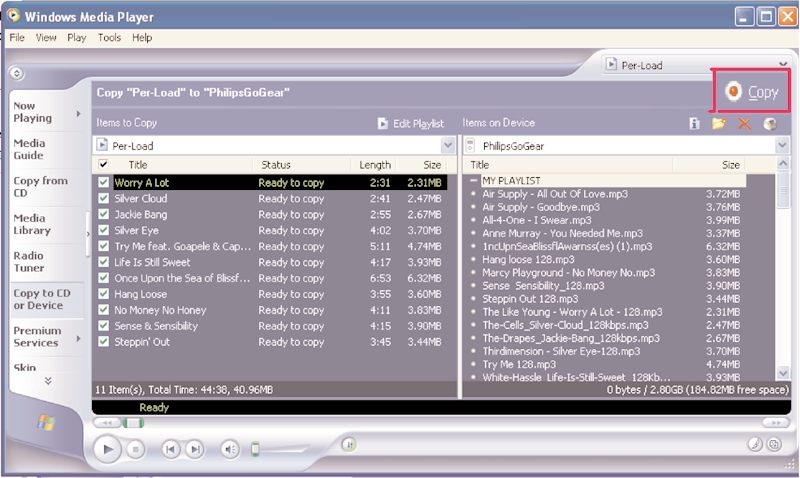Click the Play button
Viewport: 800px width, 478px height.
coord(108,449)
